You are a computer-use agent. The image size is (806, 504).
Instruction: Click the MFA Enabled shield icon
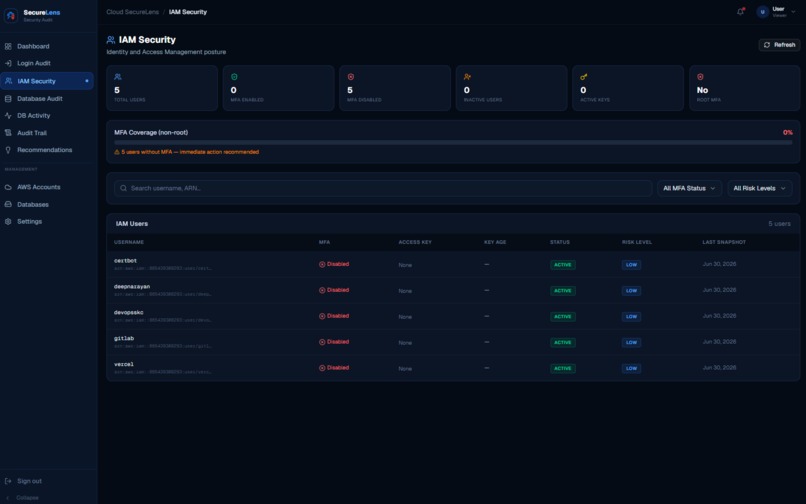[x=234, y=77]
